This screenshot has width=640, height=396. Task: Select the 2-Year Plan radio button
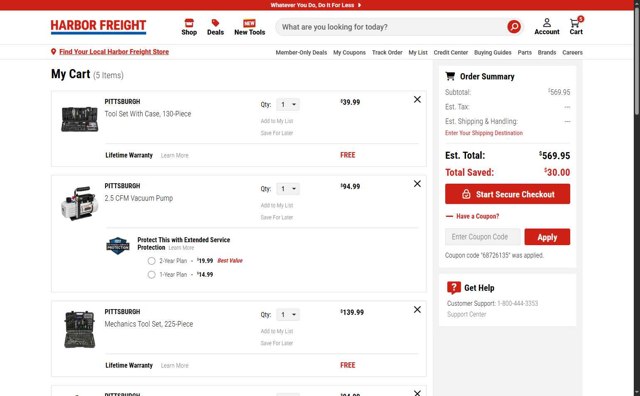[151, 261]
